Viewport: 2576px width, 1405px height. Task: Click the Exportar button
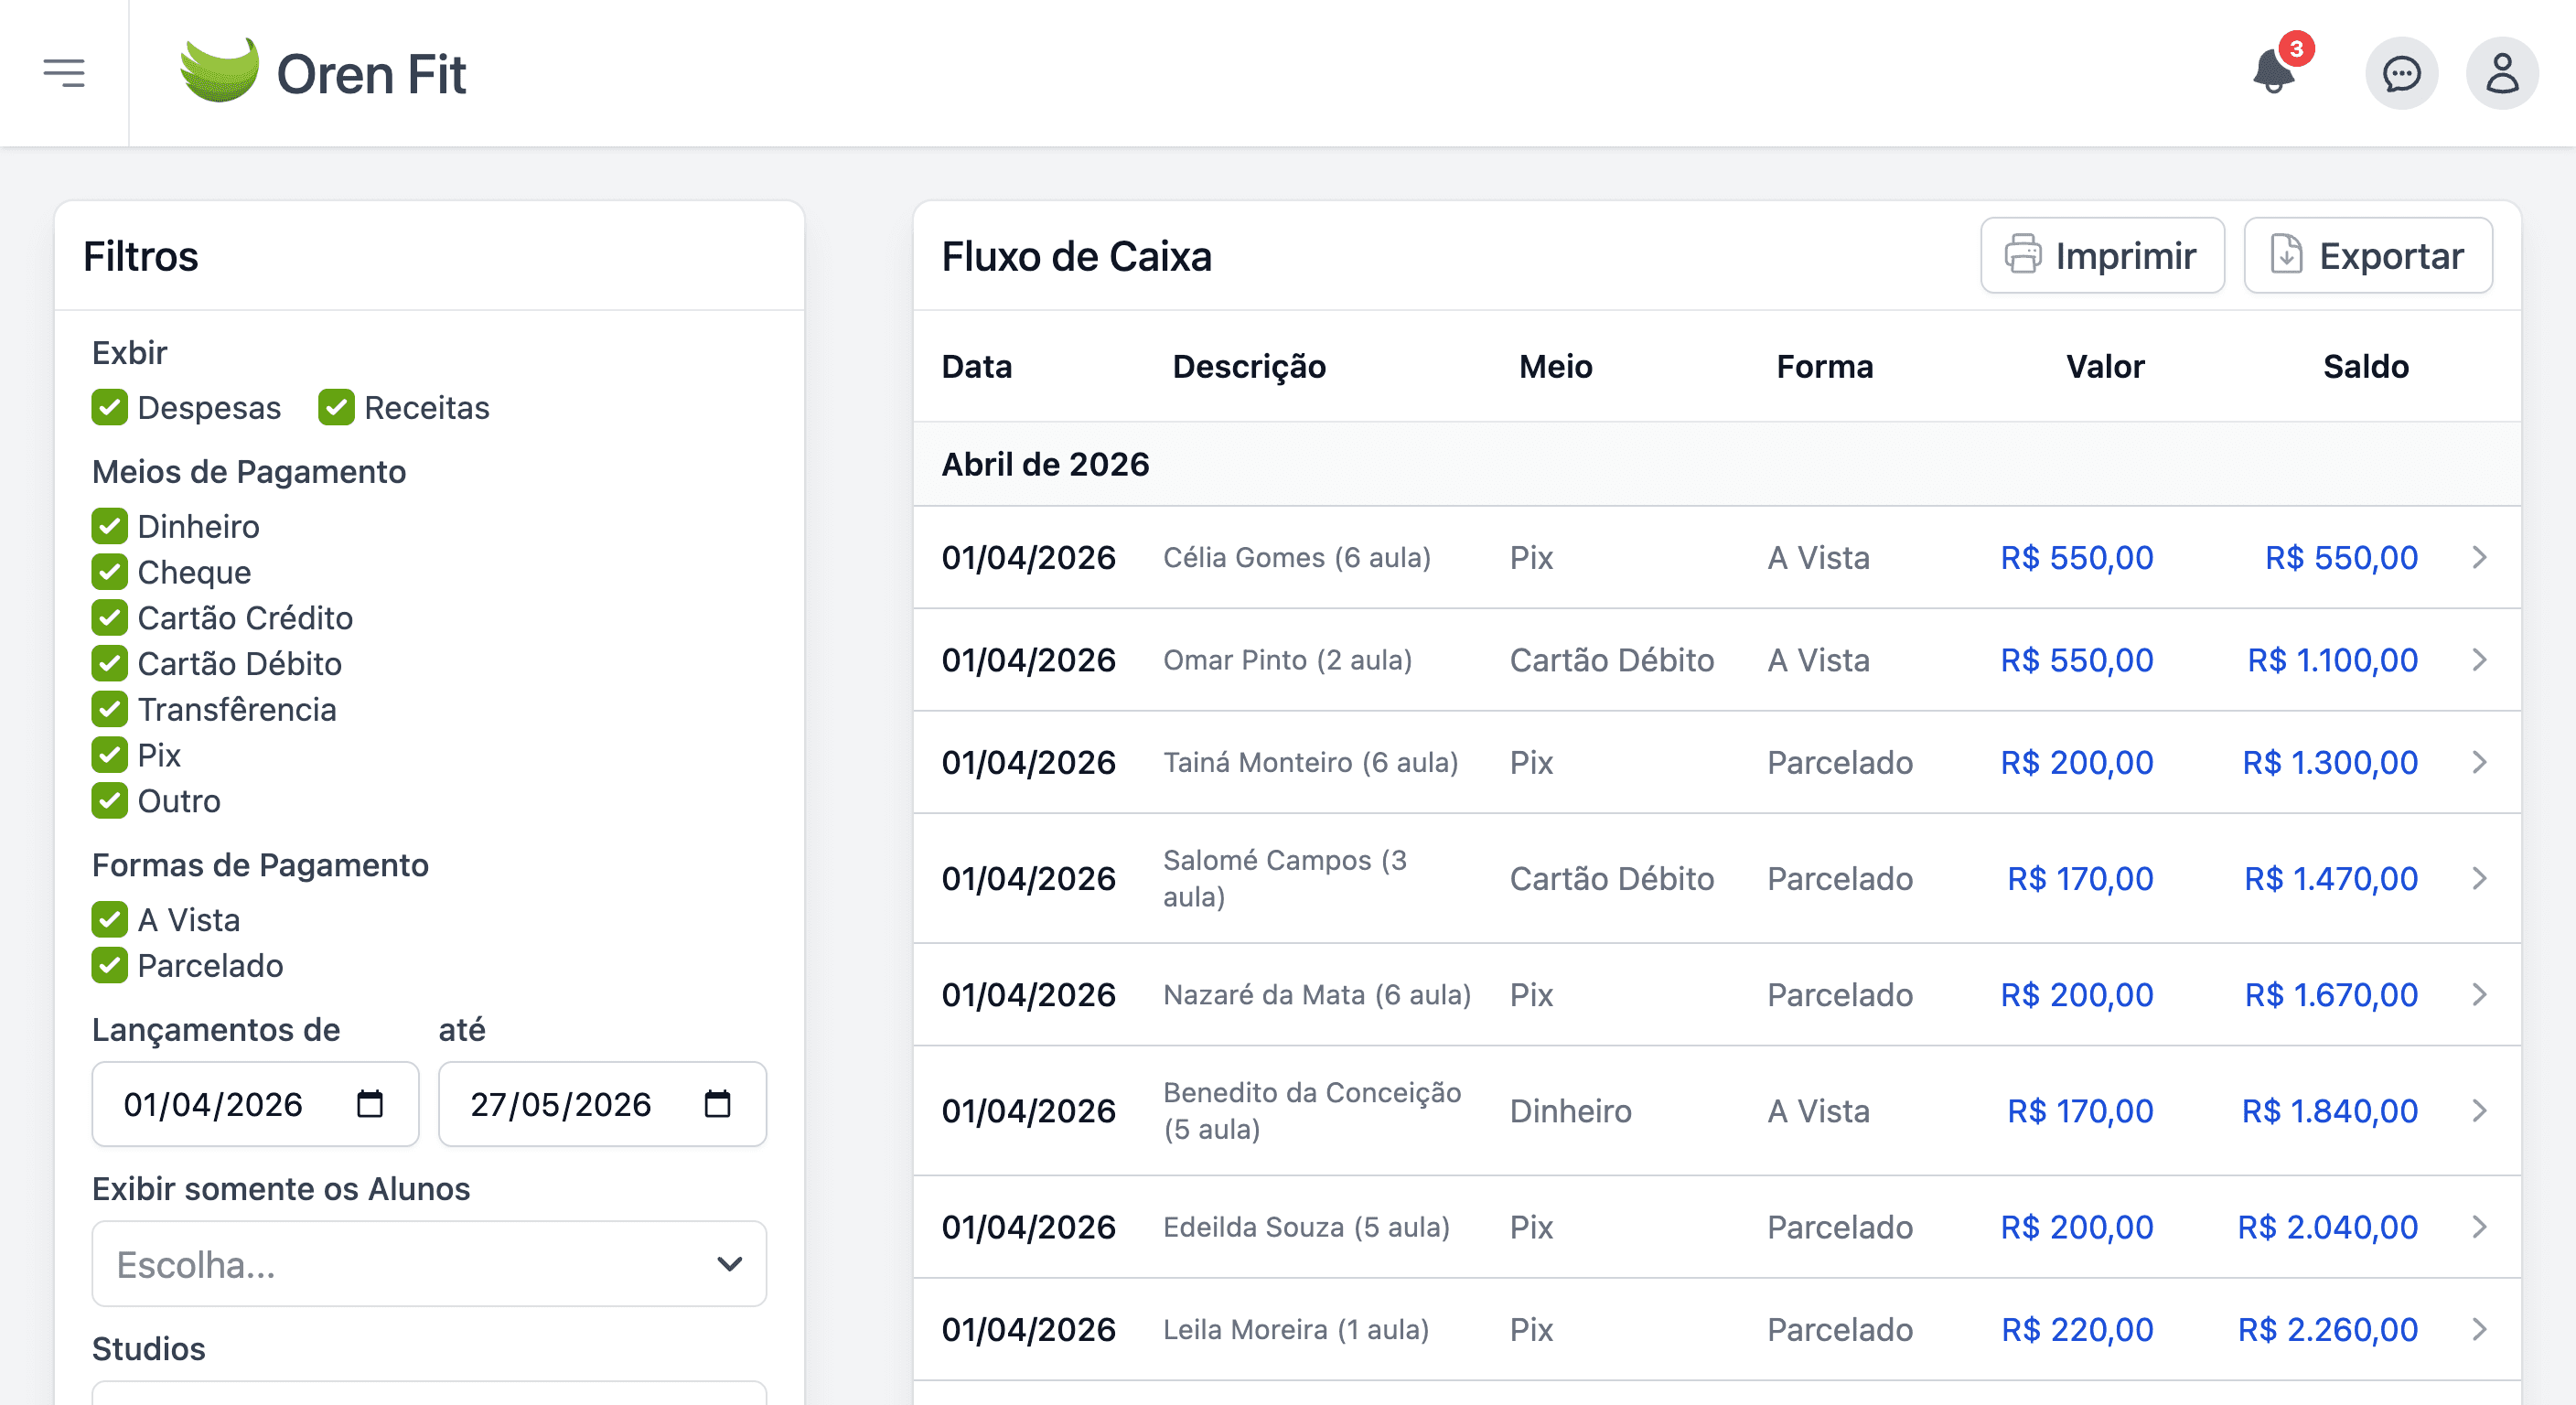pos(2368,256)
